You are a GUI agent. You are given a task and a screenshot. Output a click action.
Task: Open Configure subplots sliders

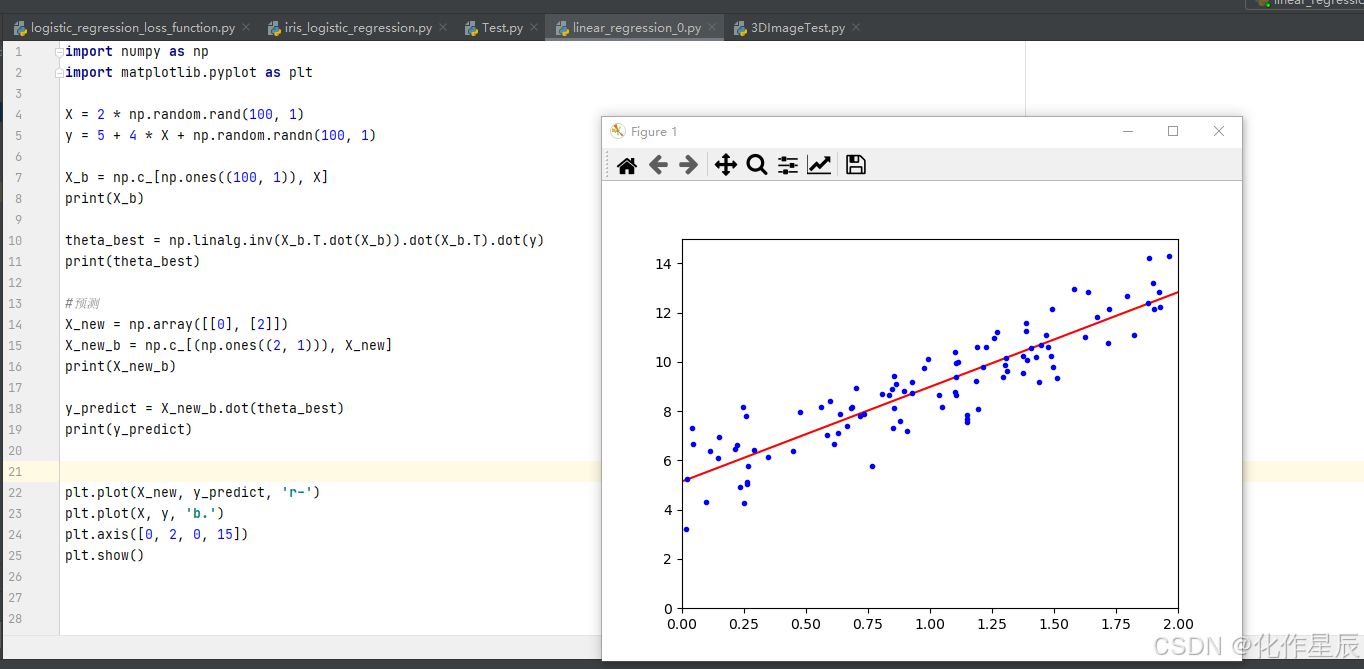coord(788,165)
